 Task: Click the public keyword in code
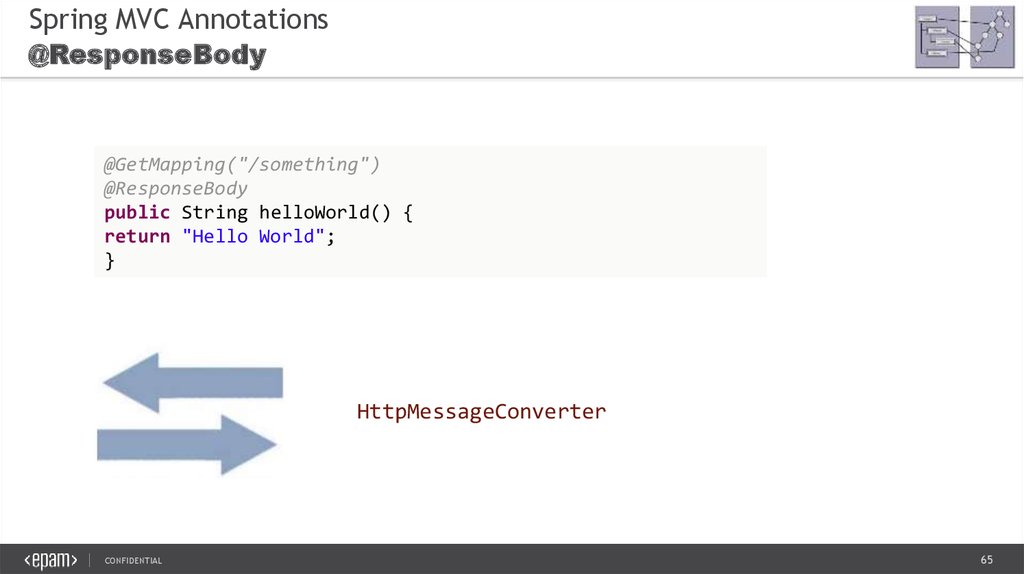[137, 212]
